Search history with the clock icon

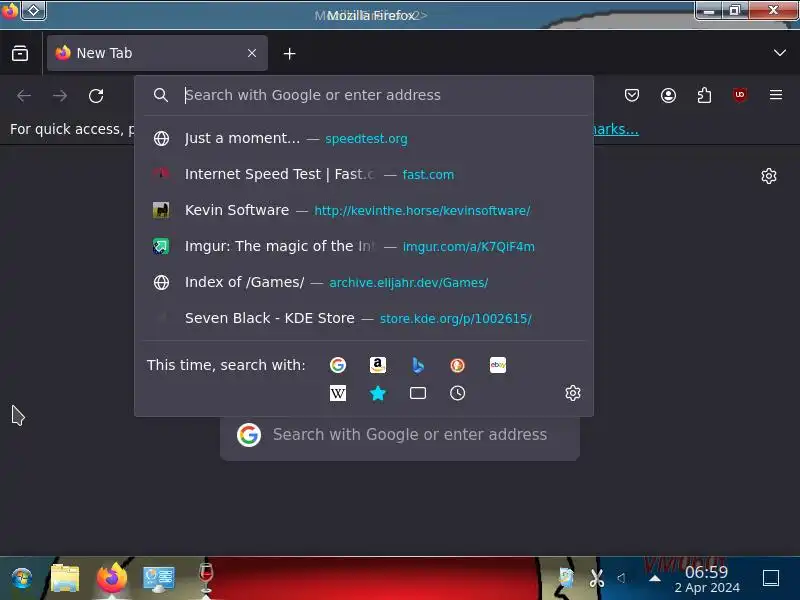[457, 393]
